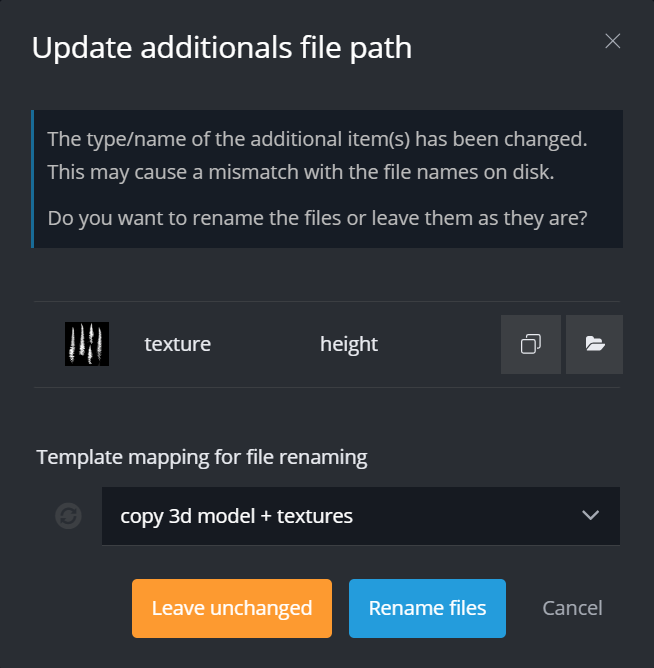This screenshot has width=654, height=668.
Task: Open the folder location icon button
Action: pos(595,344)
